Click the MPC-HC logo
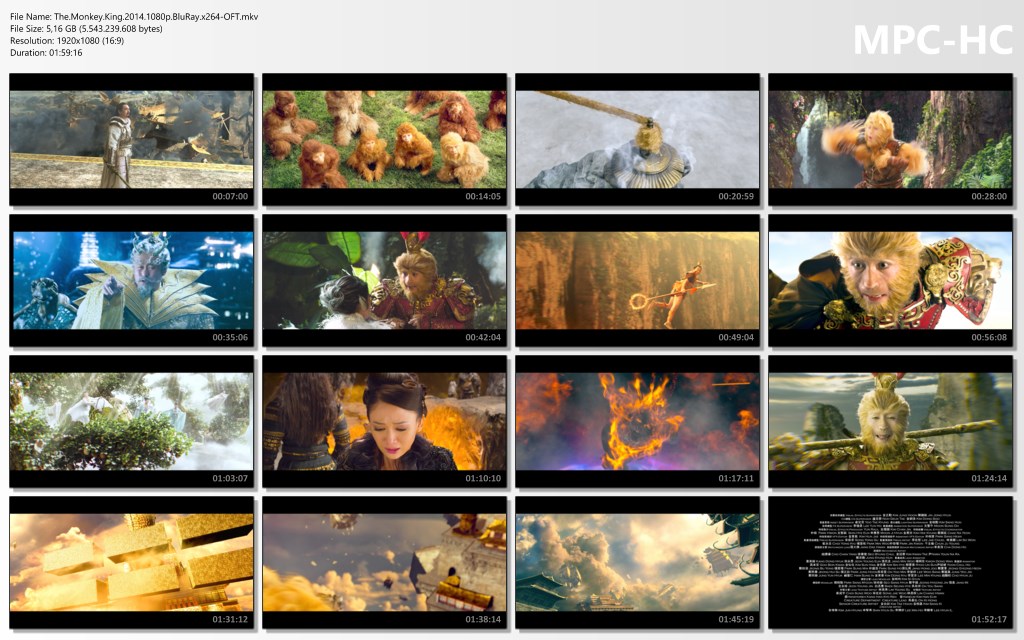Viewport: 1024px width, 640px height. pyautogui.click(x=932, y=39)
